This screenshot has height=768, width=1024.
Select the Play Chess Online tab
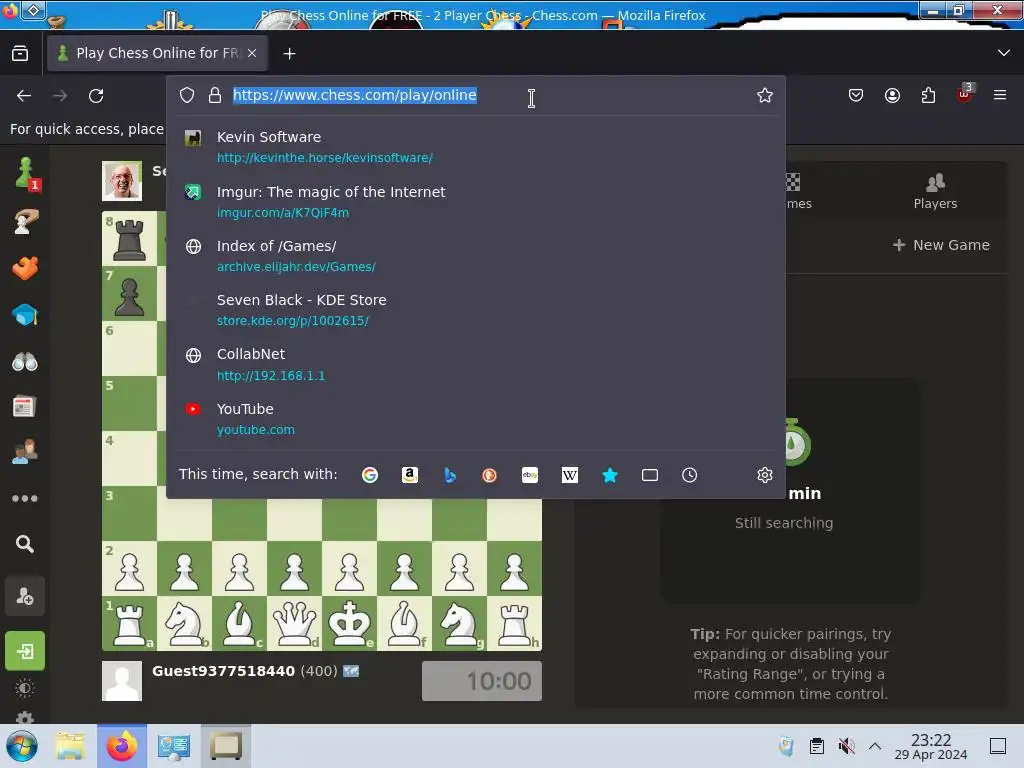click(157, 54)
